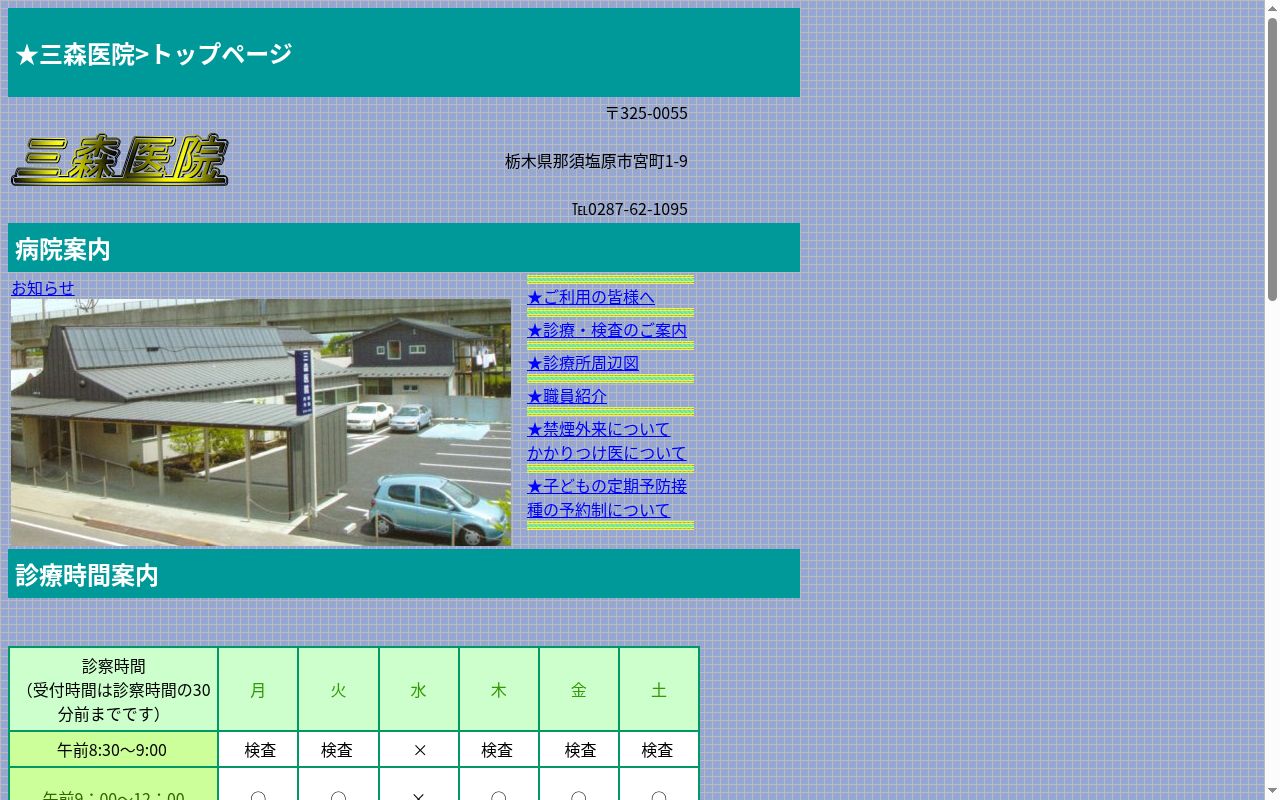Click the 診療時間案内 section heading
The width and height of the screenshot is (1280, 800).
pos(87,575)
